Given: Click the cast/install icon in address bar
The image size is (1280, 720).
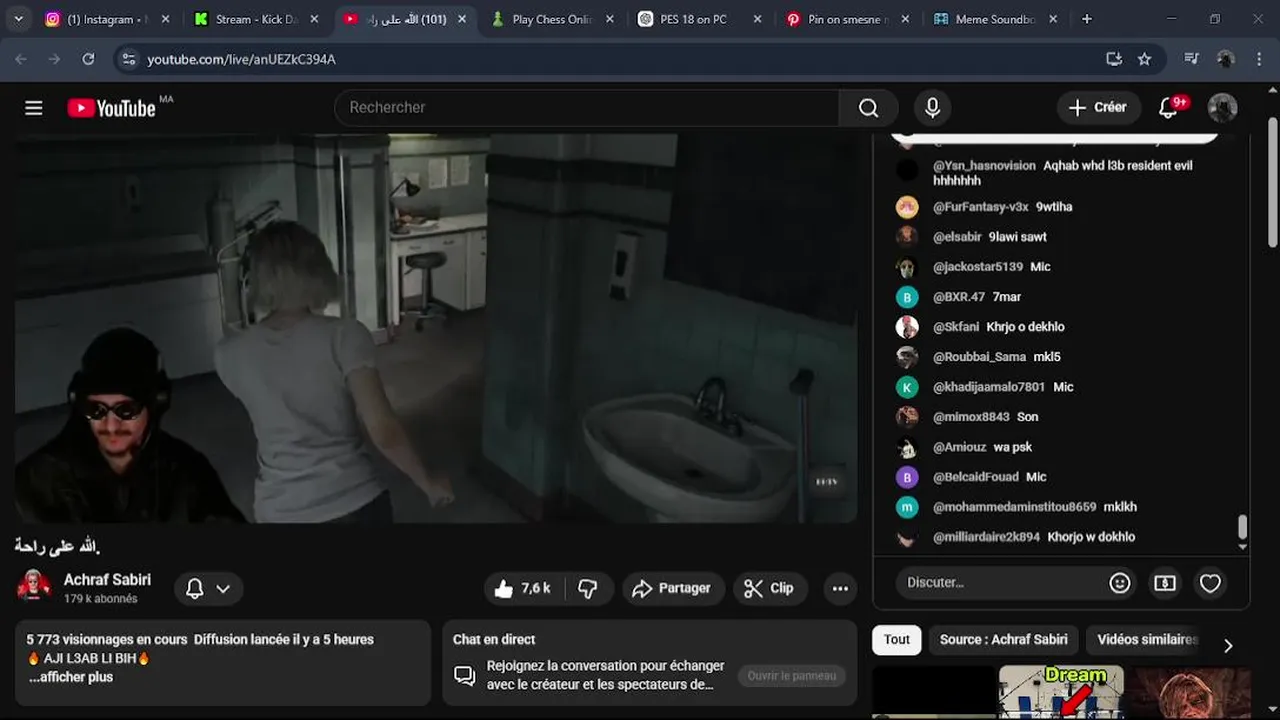Looking at the screenshot, I should (x=1113, y=59).
